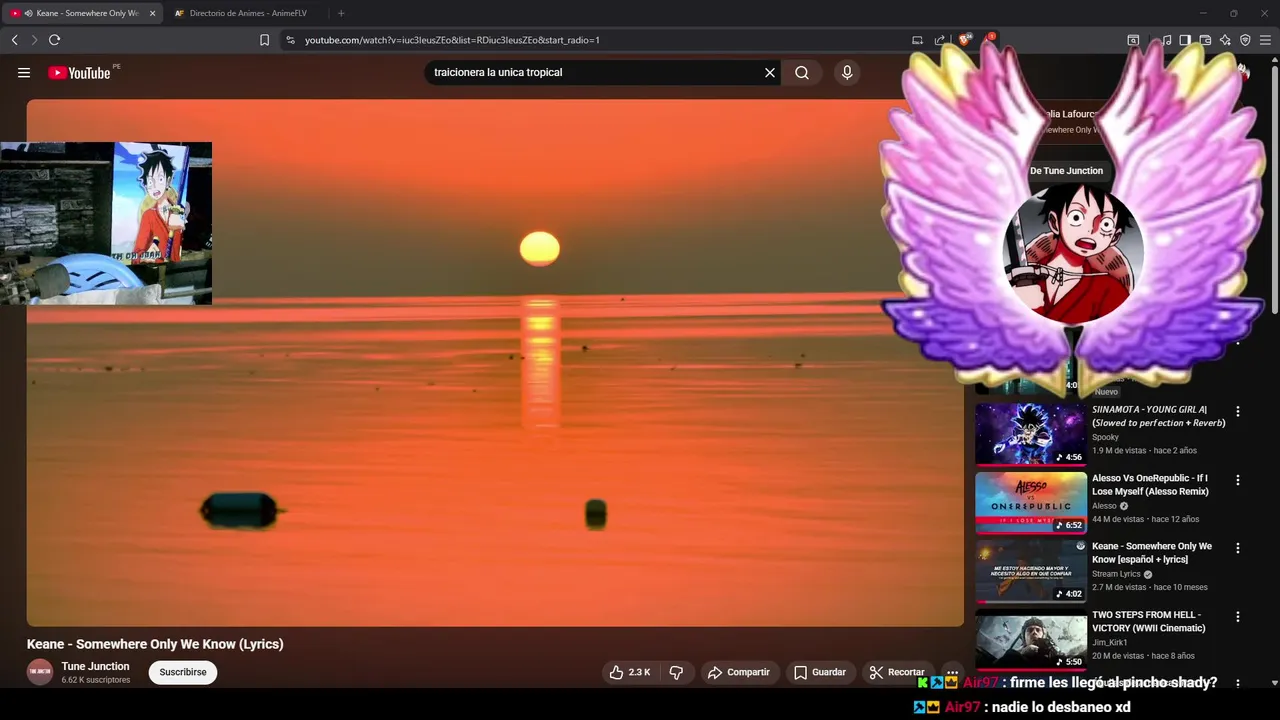Click the video title Keane - Somewhere Only We Know (Lyrics)
The image size is (1280, 720).
coord(155,644)
